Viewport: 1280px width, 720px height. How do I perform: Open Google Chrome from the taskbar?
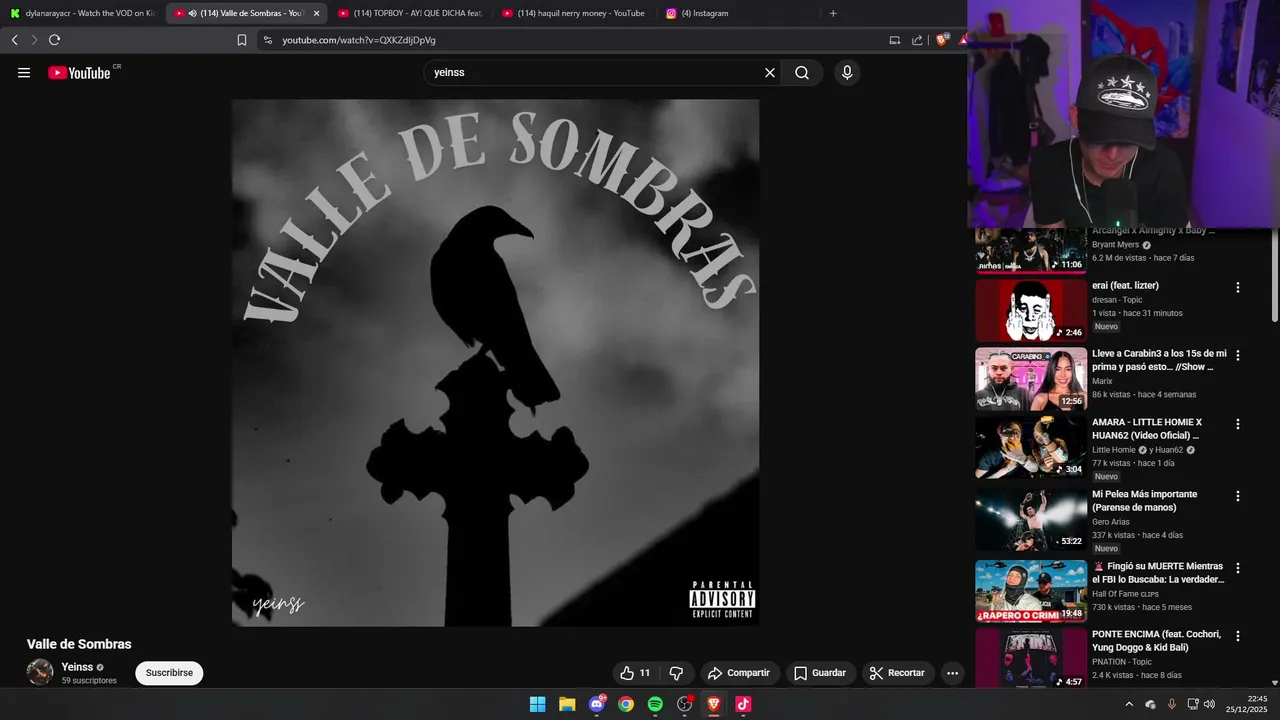[626, 704]
